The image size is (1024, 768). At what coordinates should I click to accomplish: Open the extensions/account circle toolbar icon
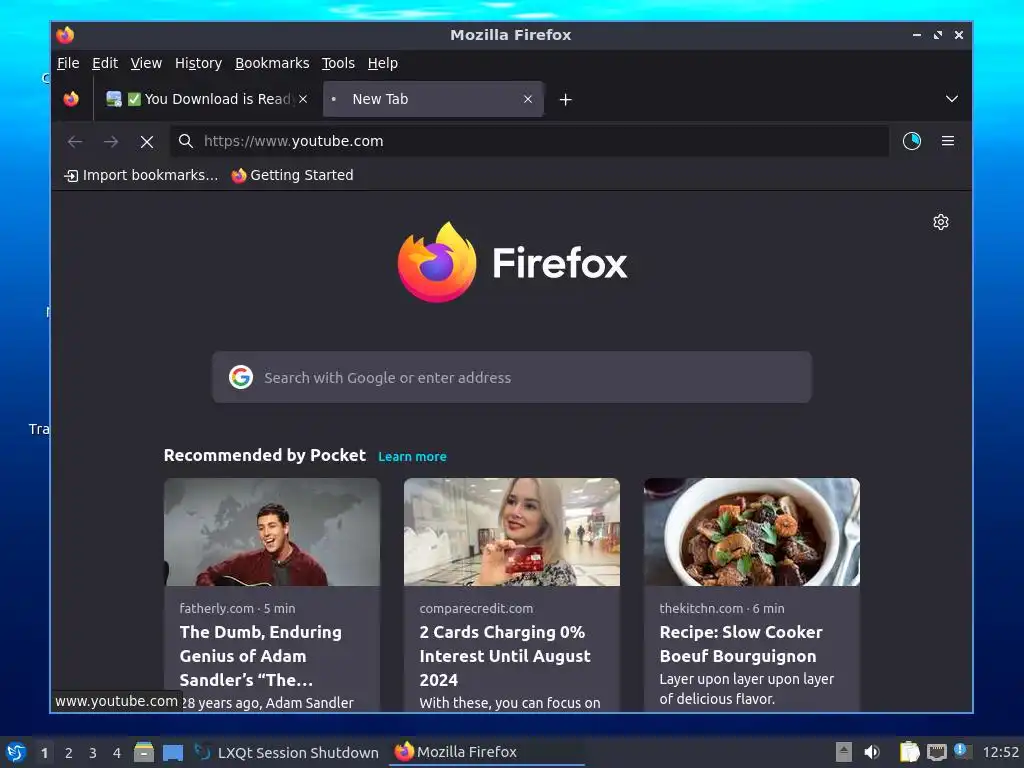pos(912,141)
